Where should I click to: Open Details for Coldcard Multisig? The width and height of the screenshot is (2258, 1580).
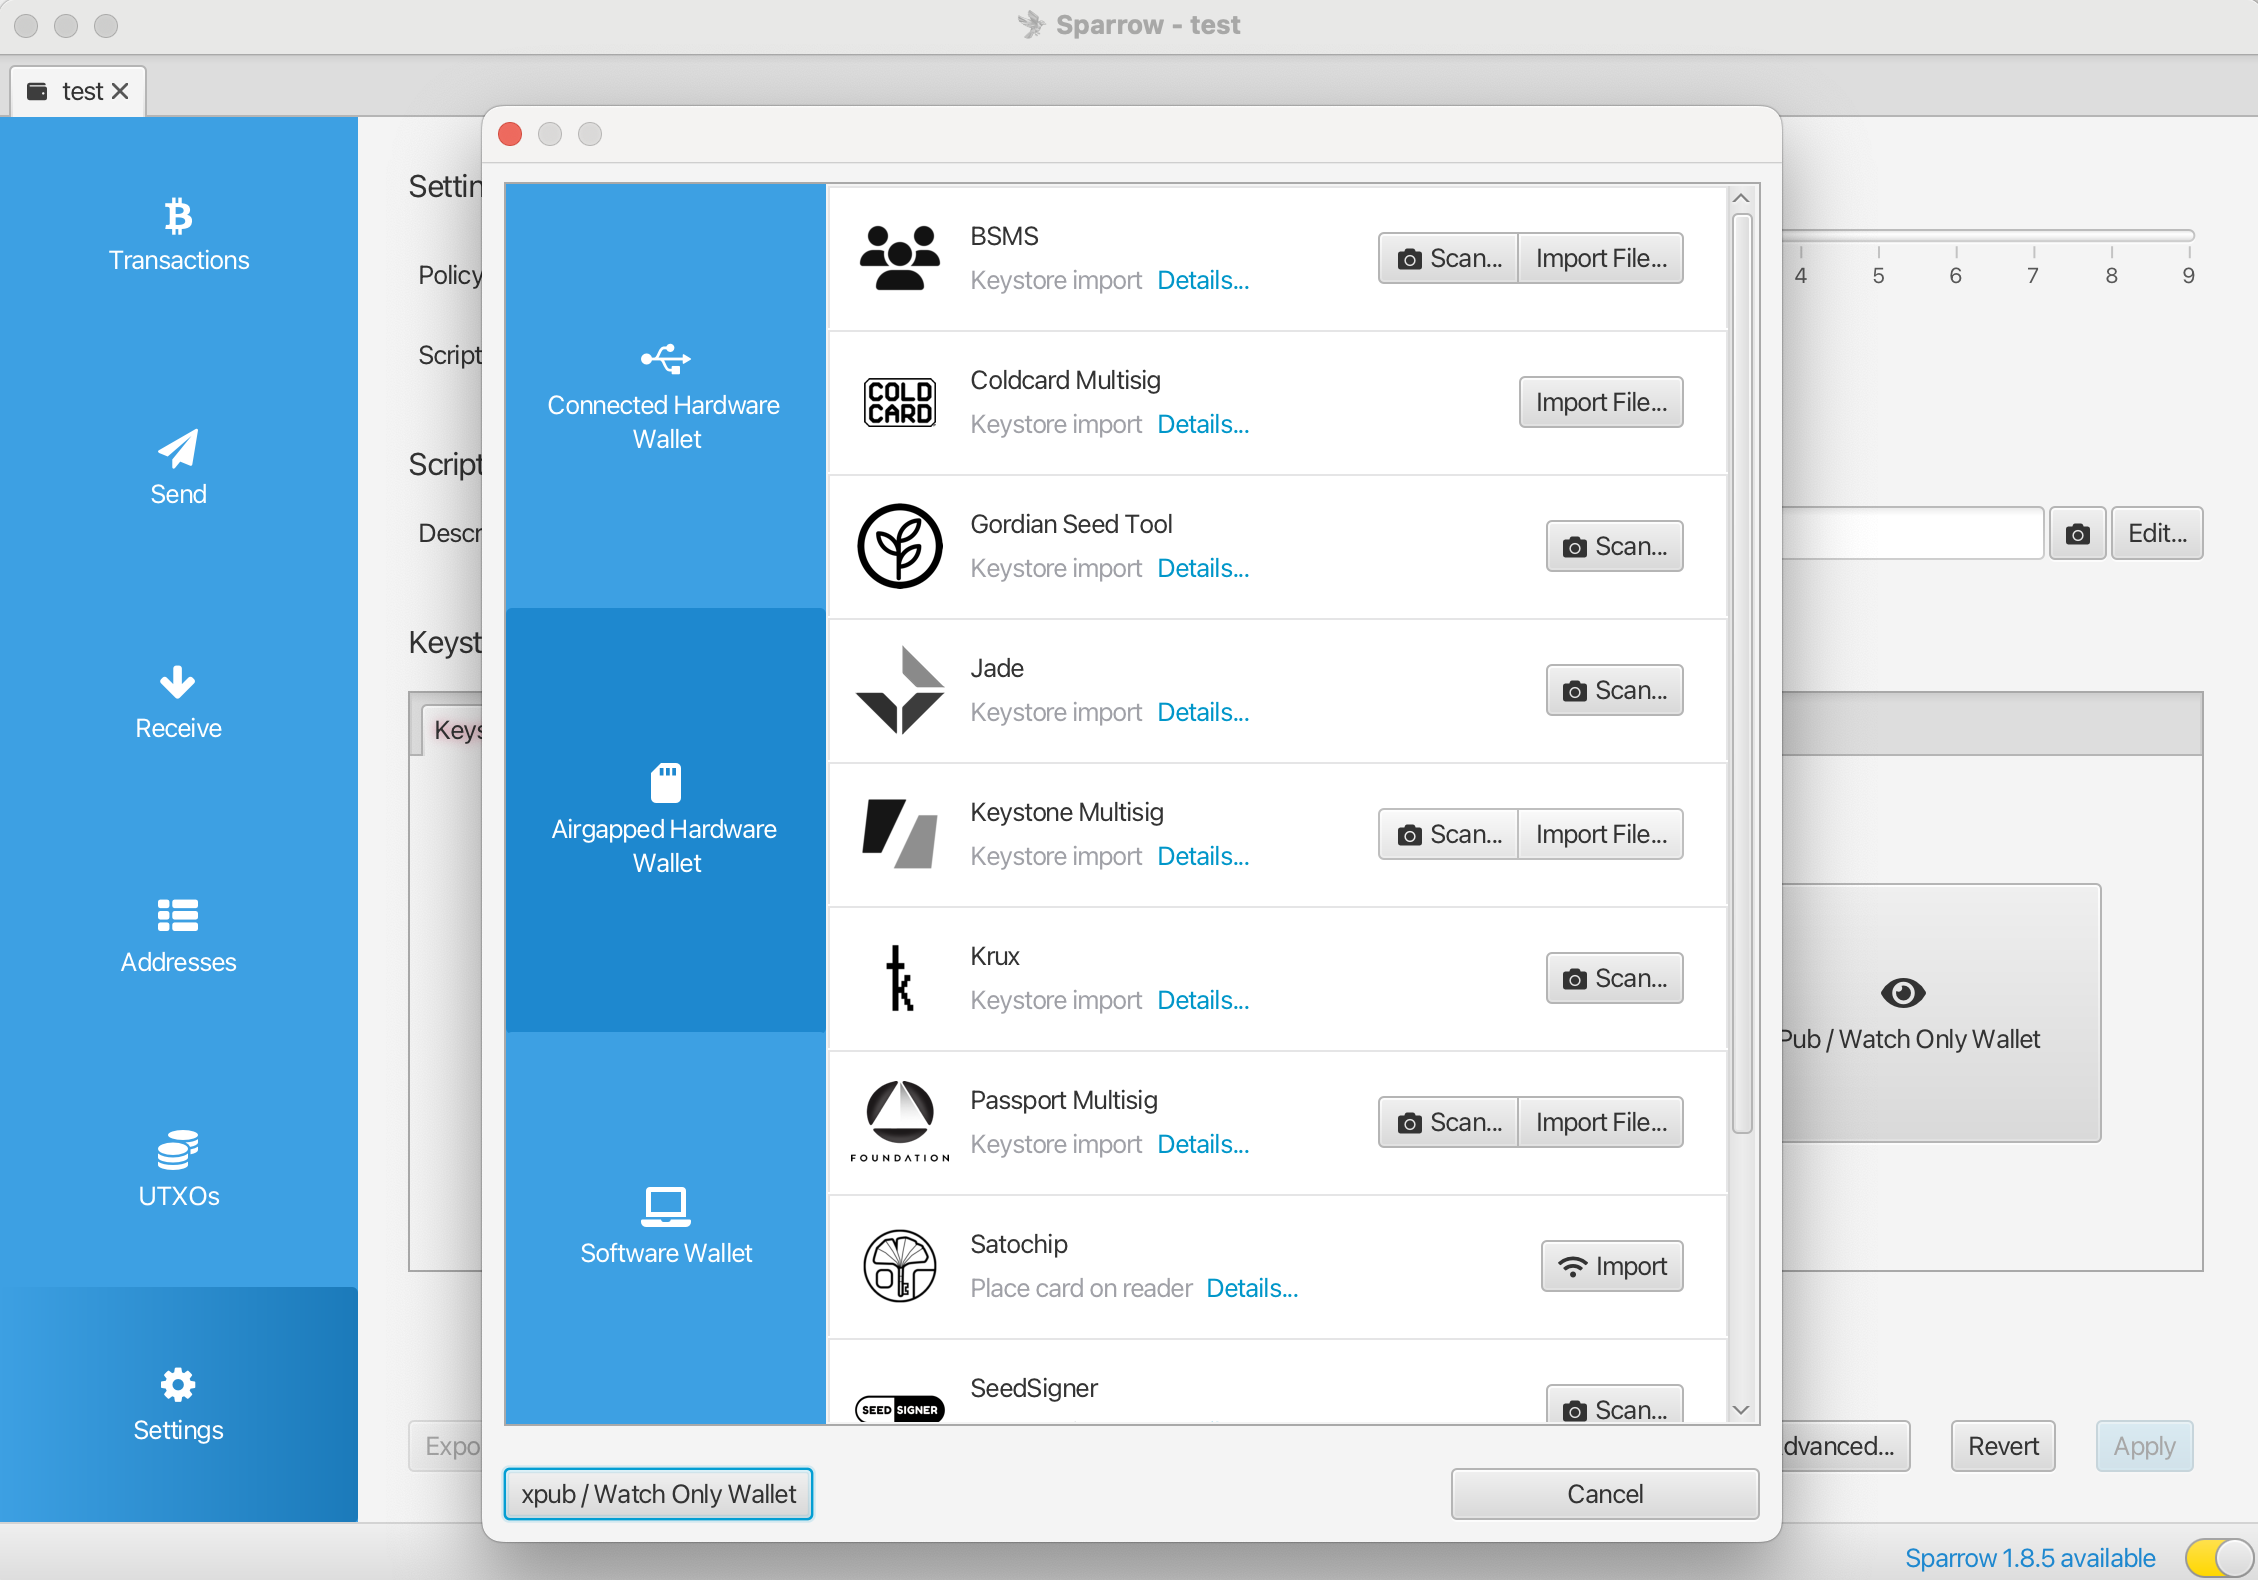pyautogui.click(x=1202, y=424)
